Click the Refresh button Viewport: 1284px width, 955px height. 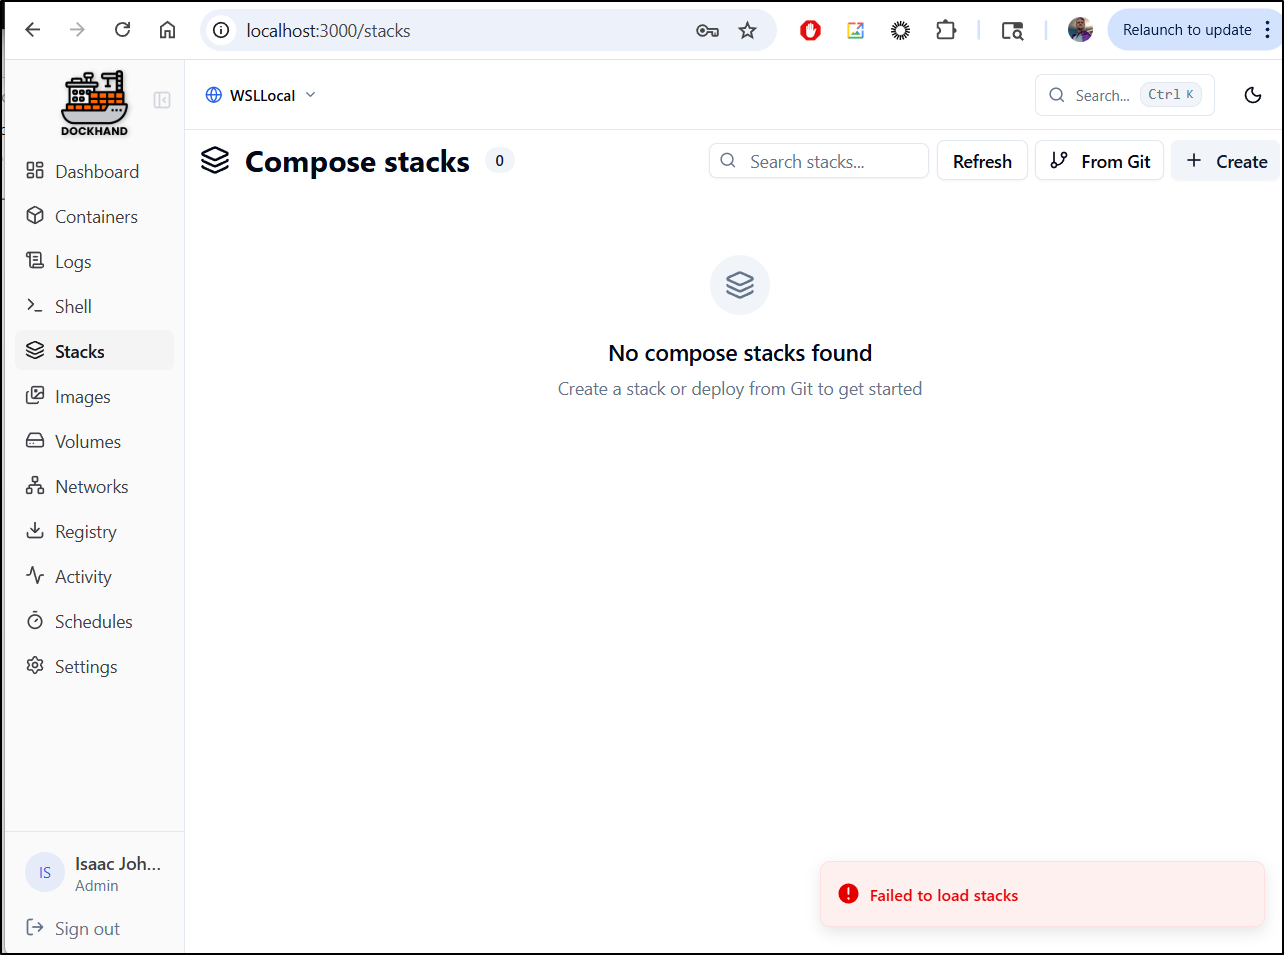pyautogui.click(x=981, y=161)
